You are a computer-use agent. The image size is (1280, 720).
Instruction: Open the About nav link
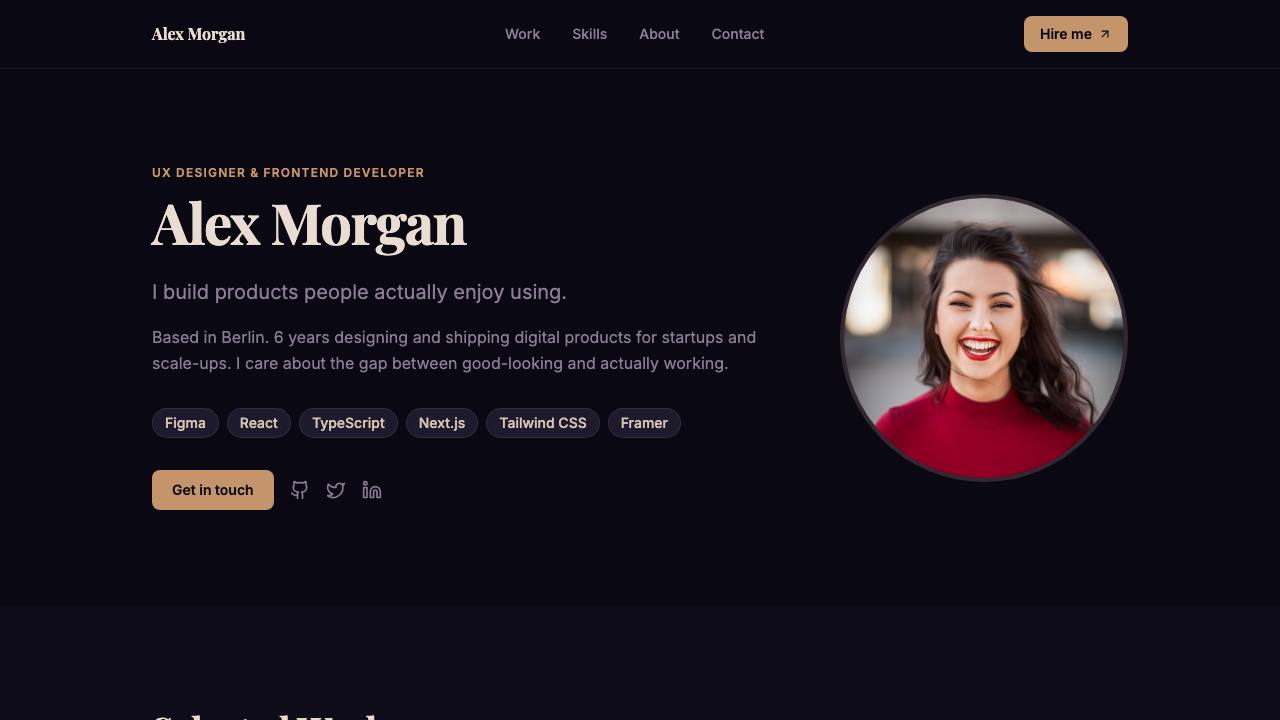659,34
